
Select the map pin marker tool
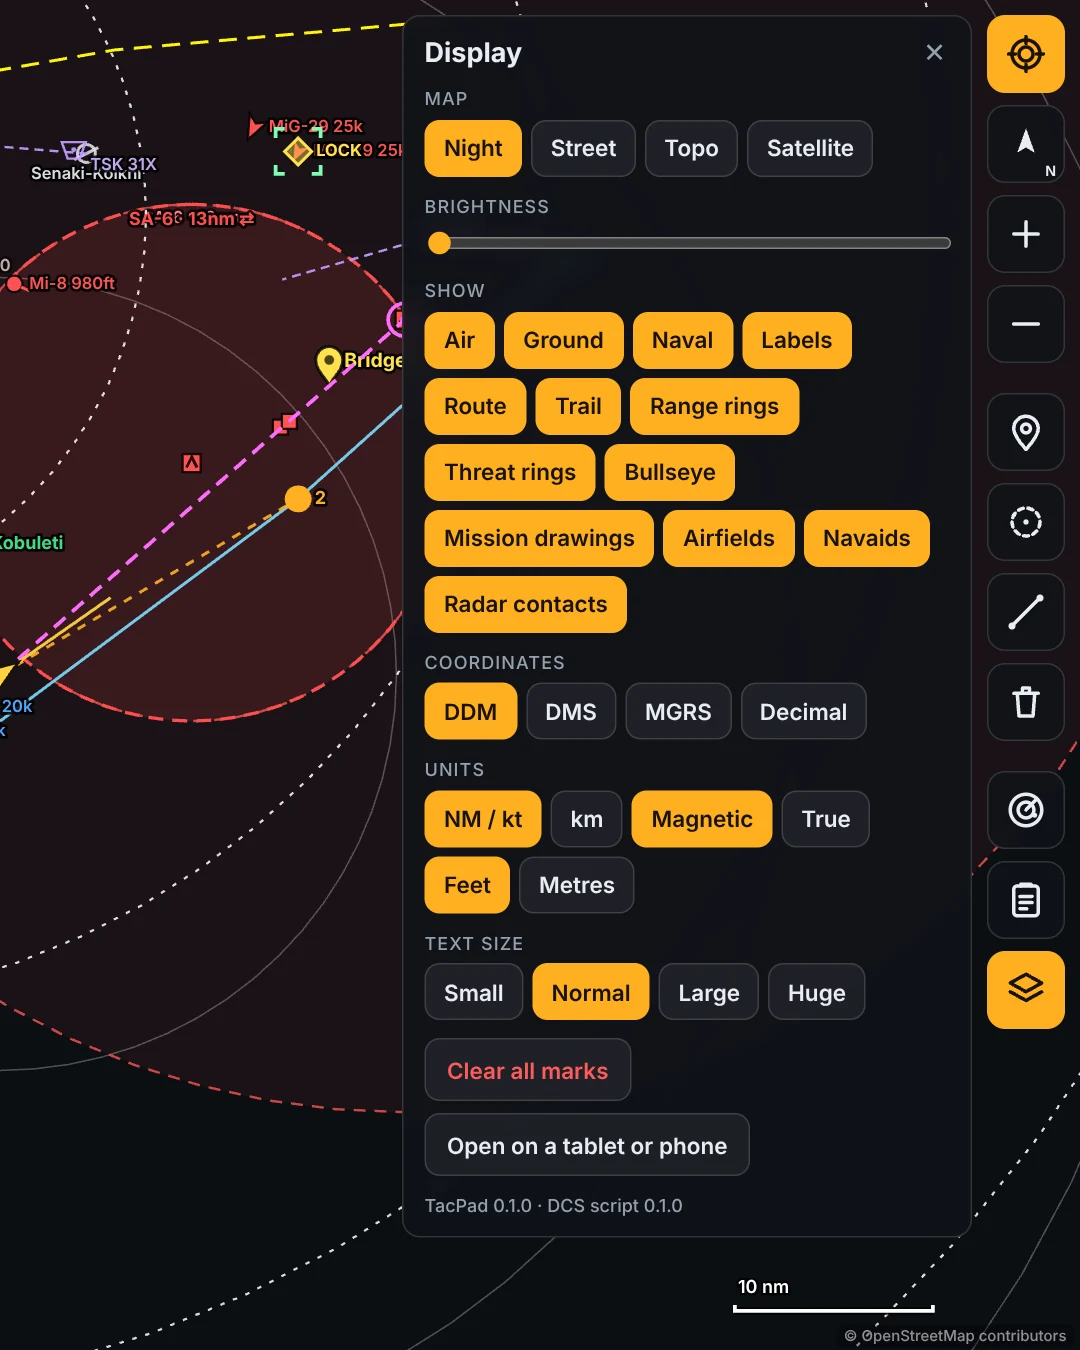coord(1026,432)
